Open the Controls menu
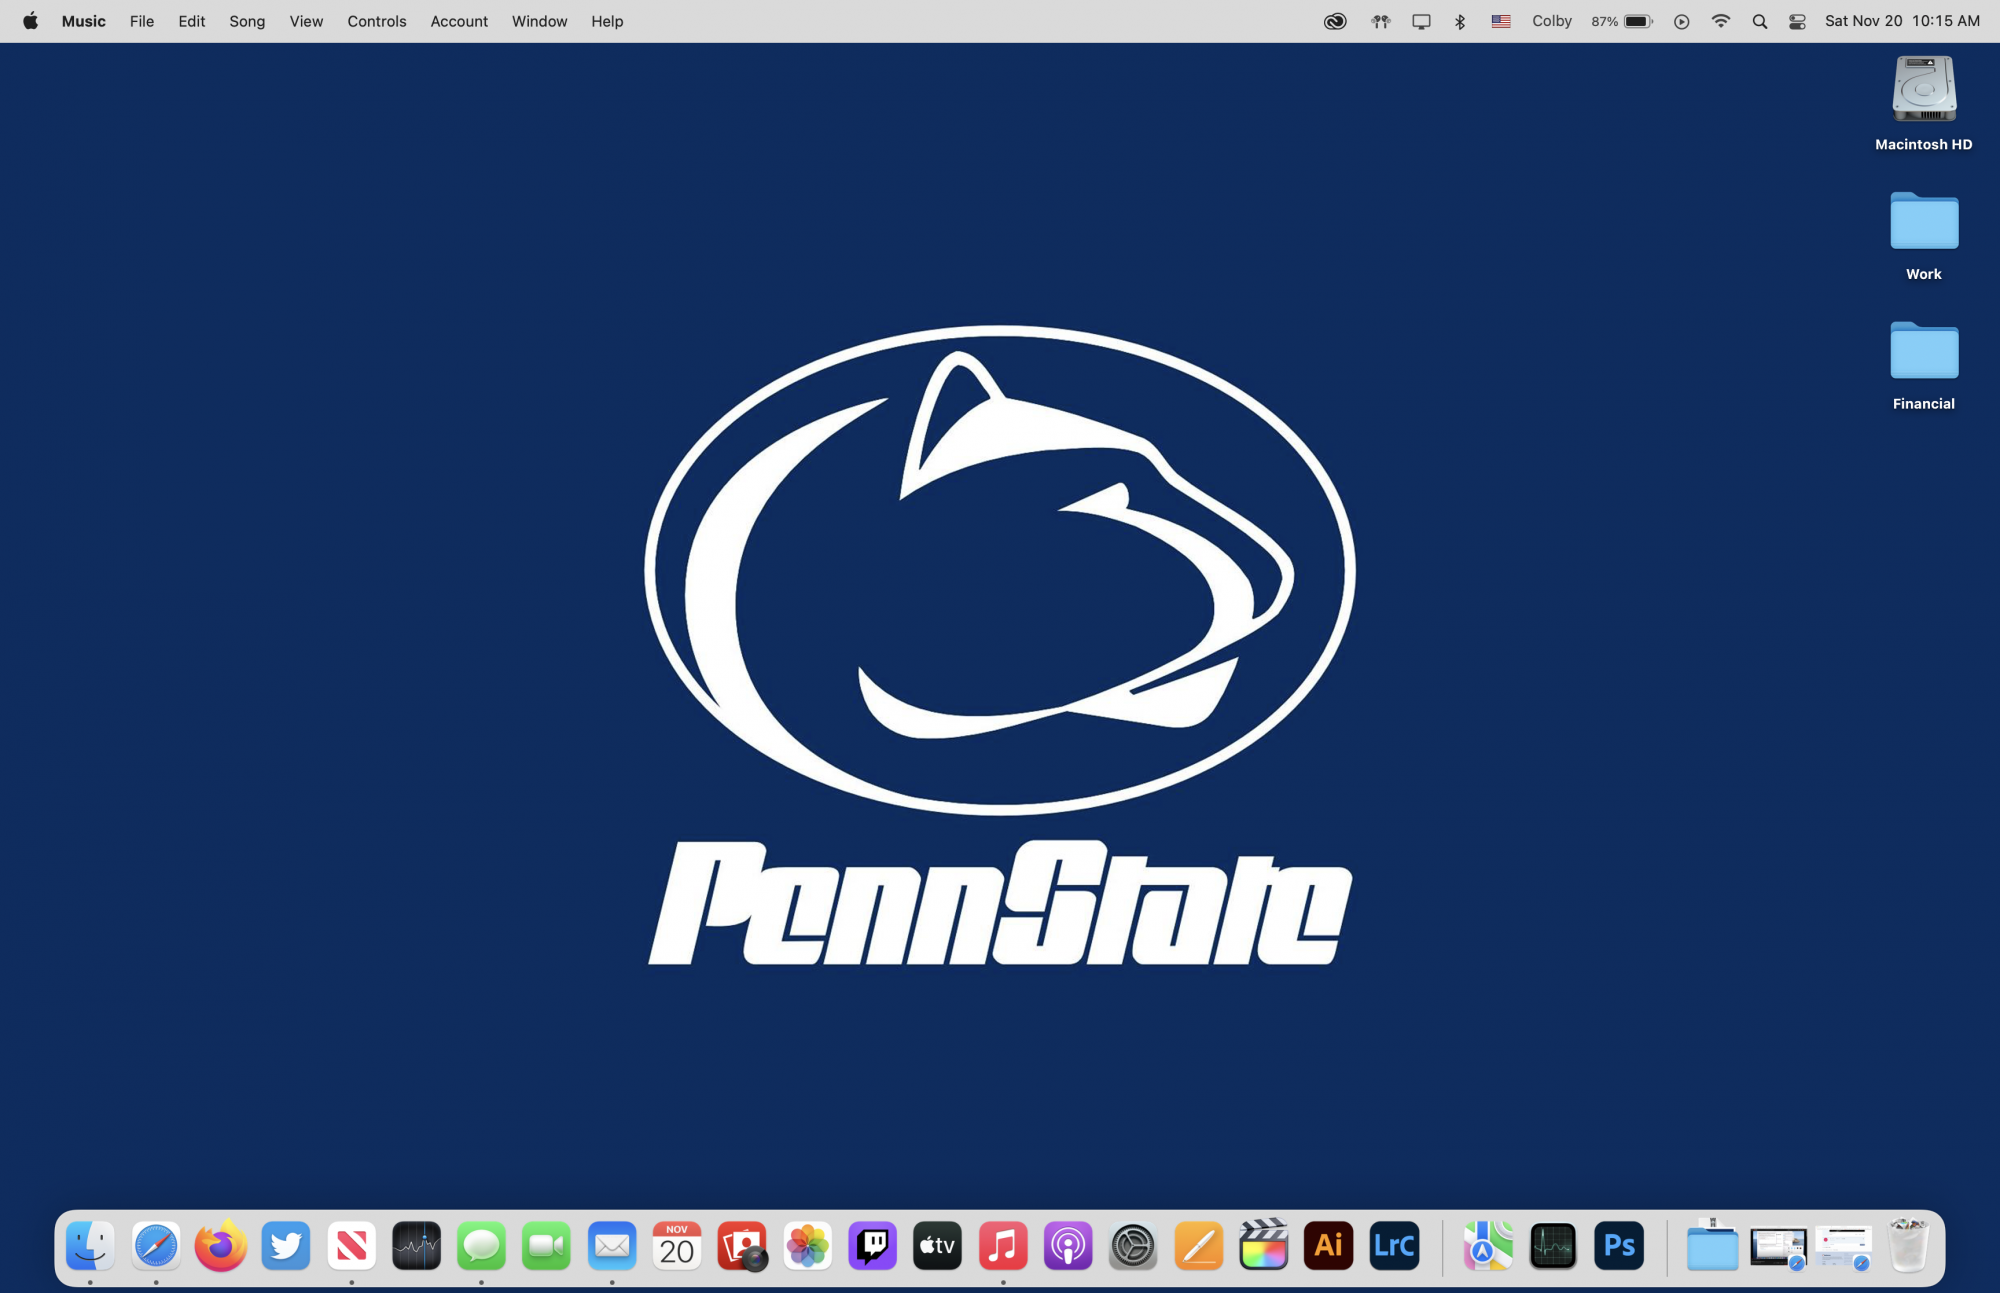 click(x=377, y=21)
